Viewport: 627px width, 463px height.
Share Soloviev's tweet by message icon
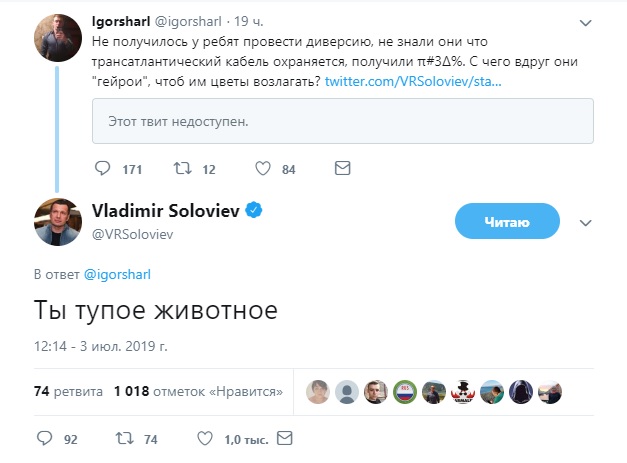tap(284, 438)
